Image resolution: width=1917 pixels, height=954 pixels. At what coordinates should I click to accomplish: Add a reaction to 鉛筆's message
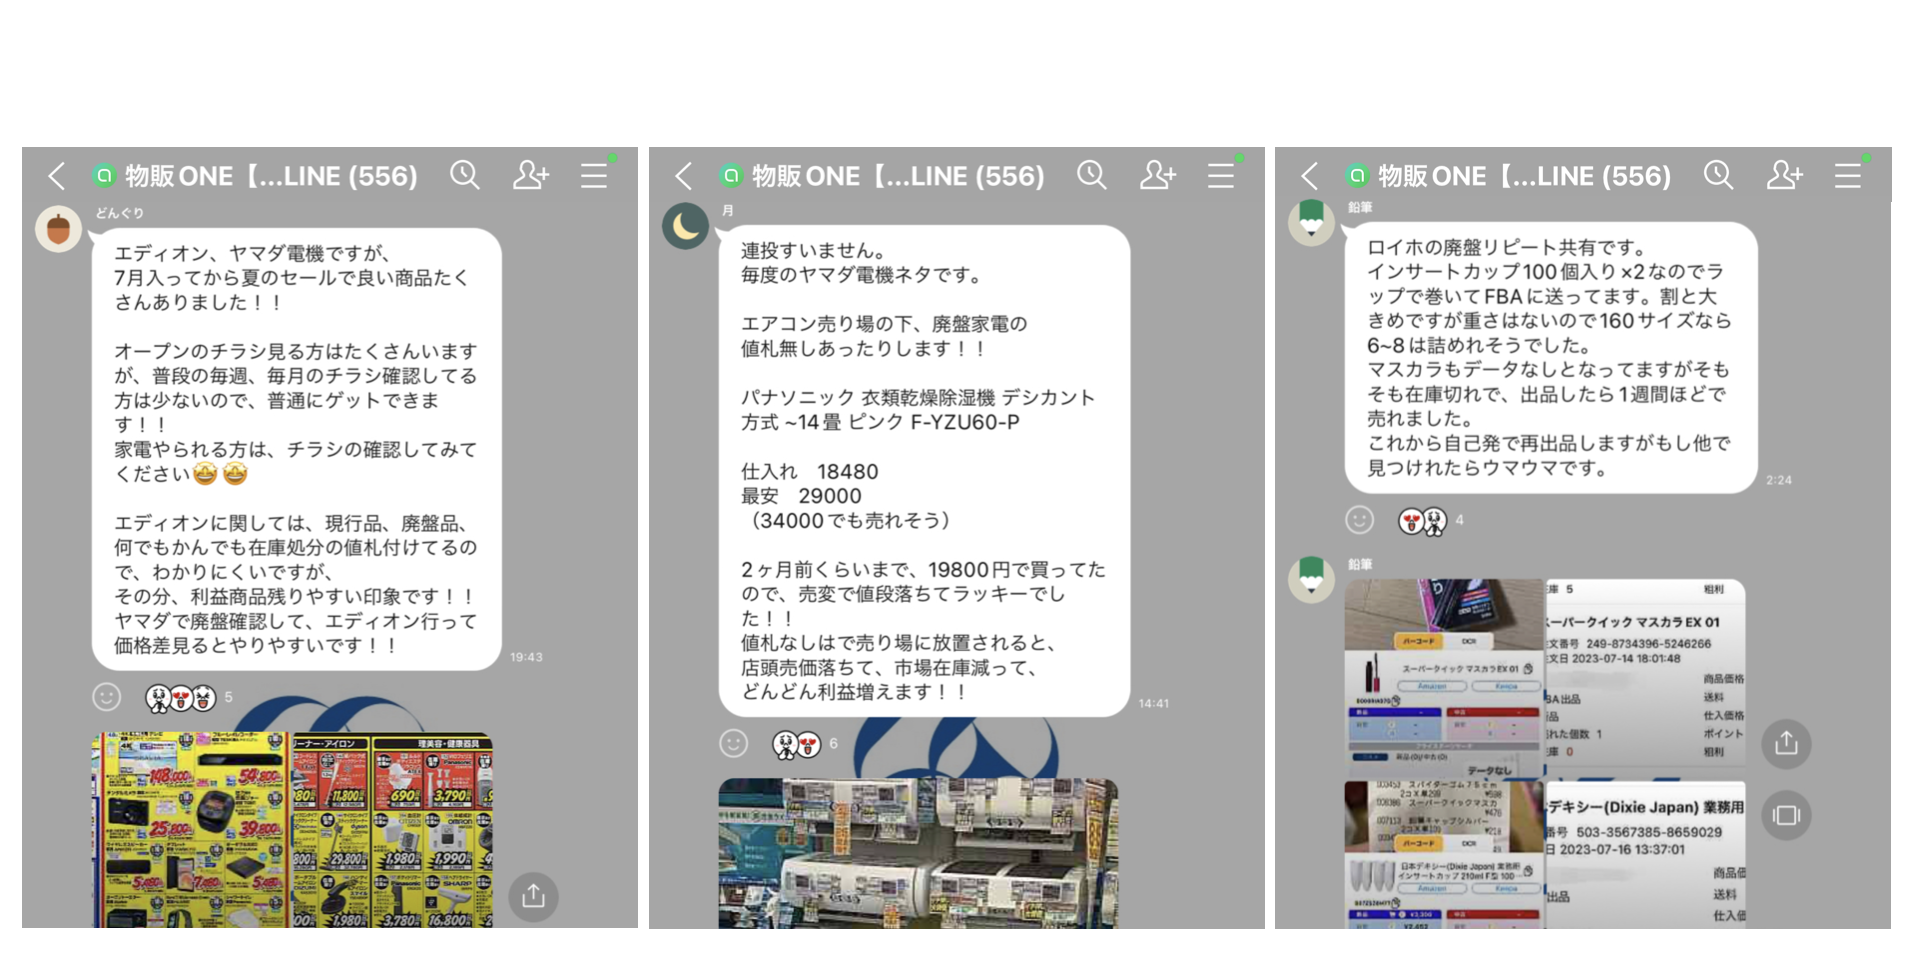pyautogui.click(x=1359, y=520)
